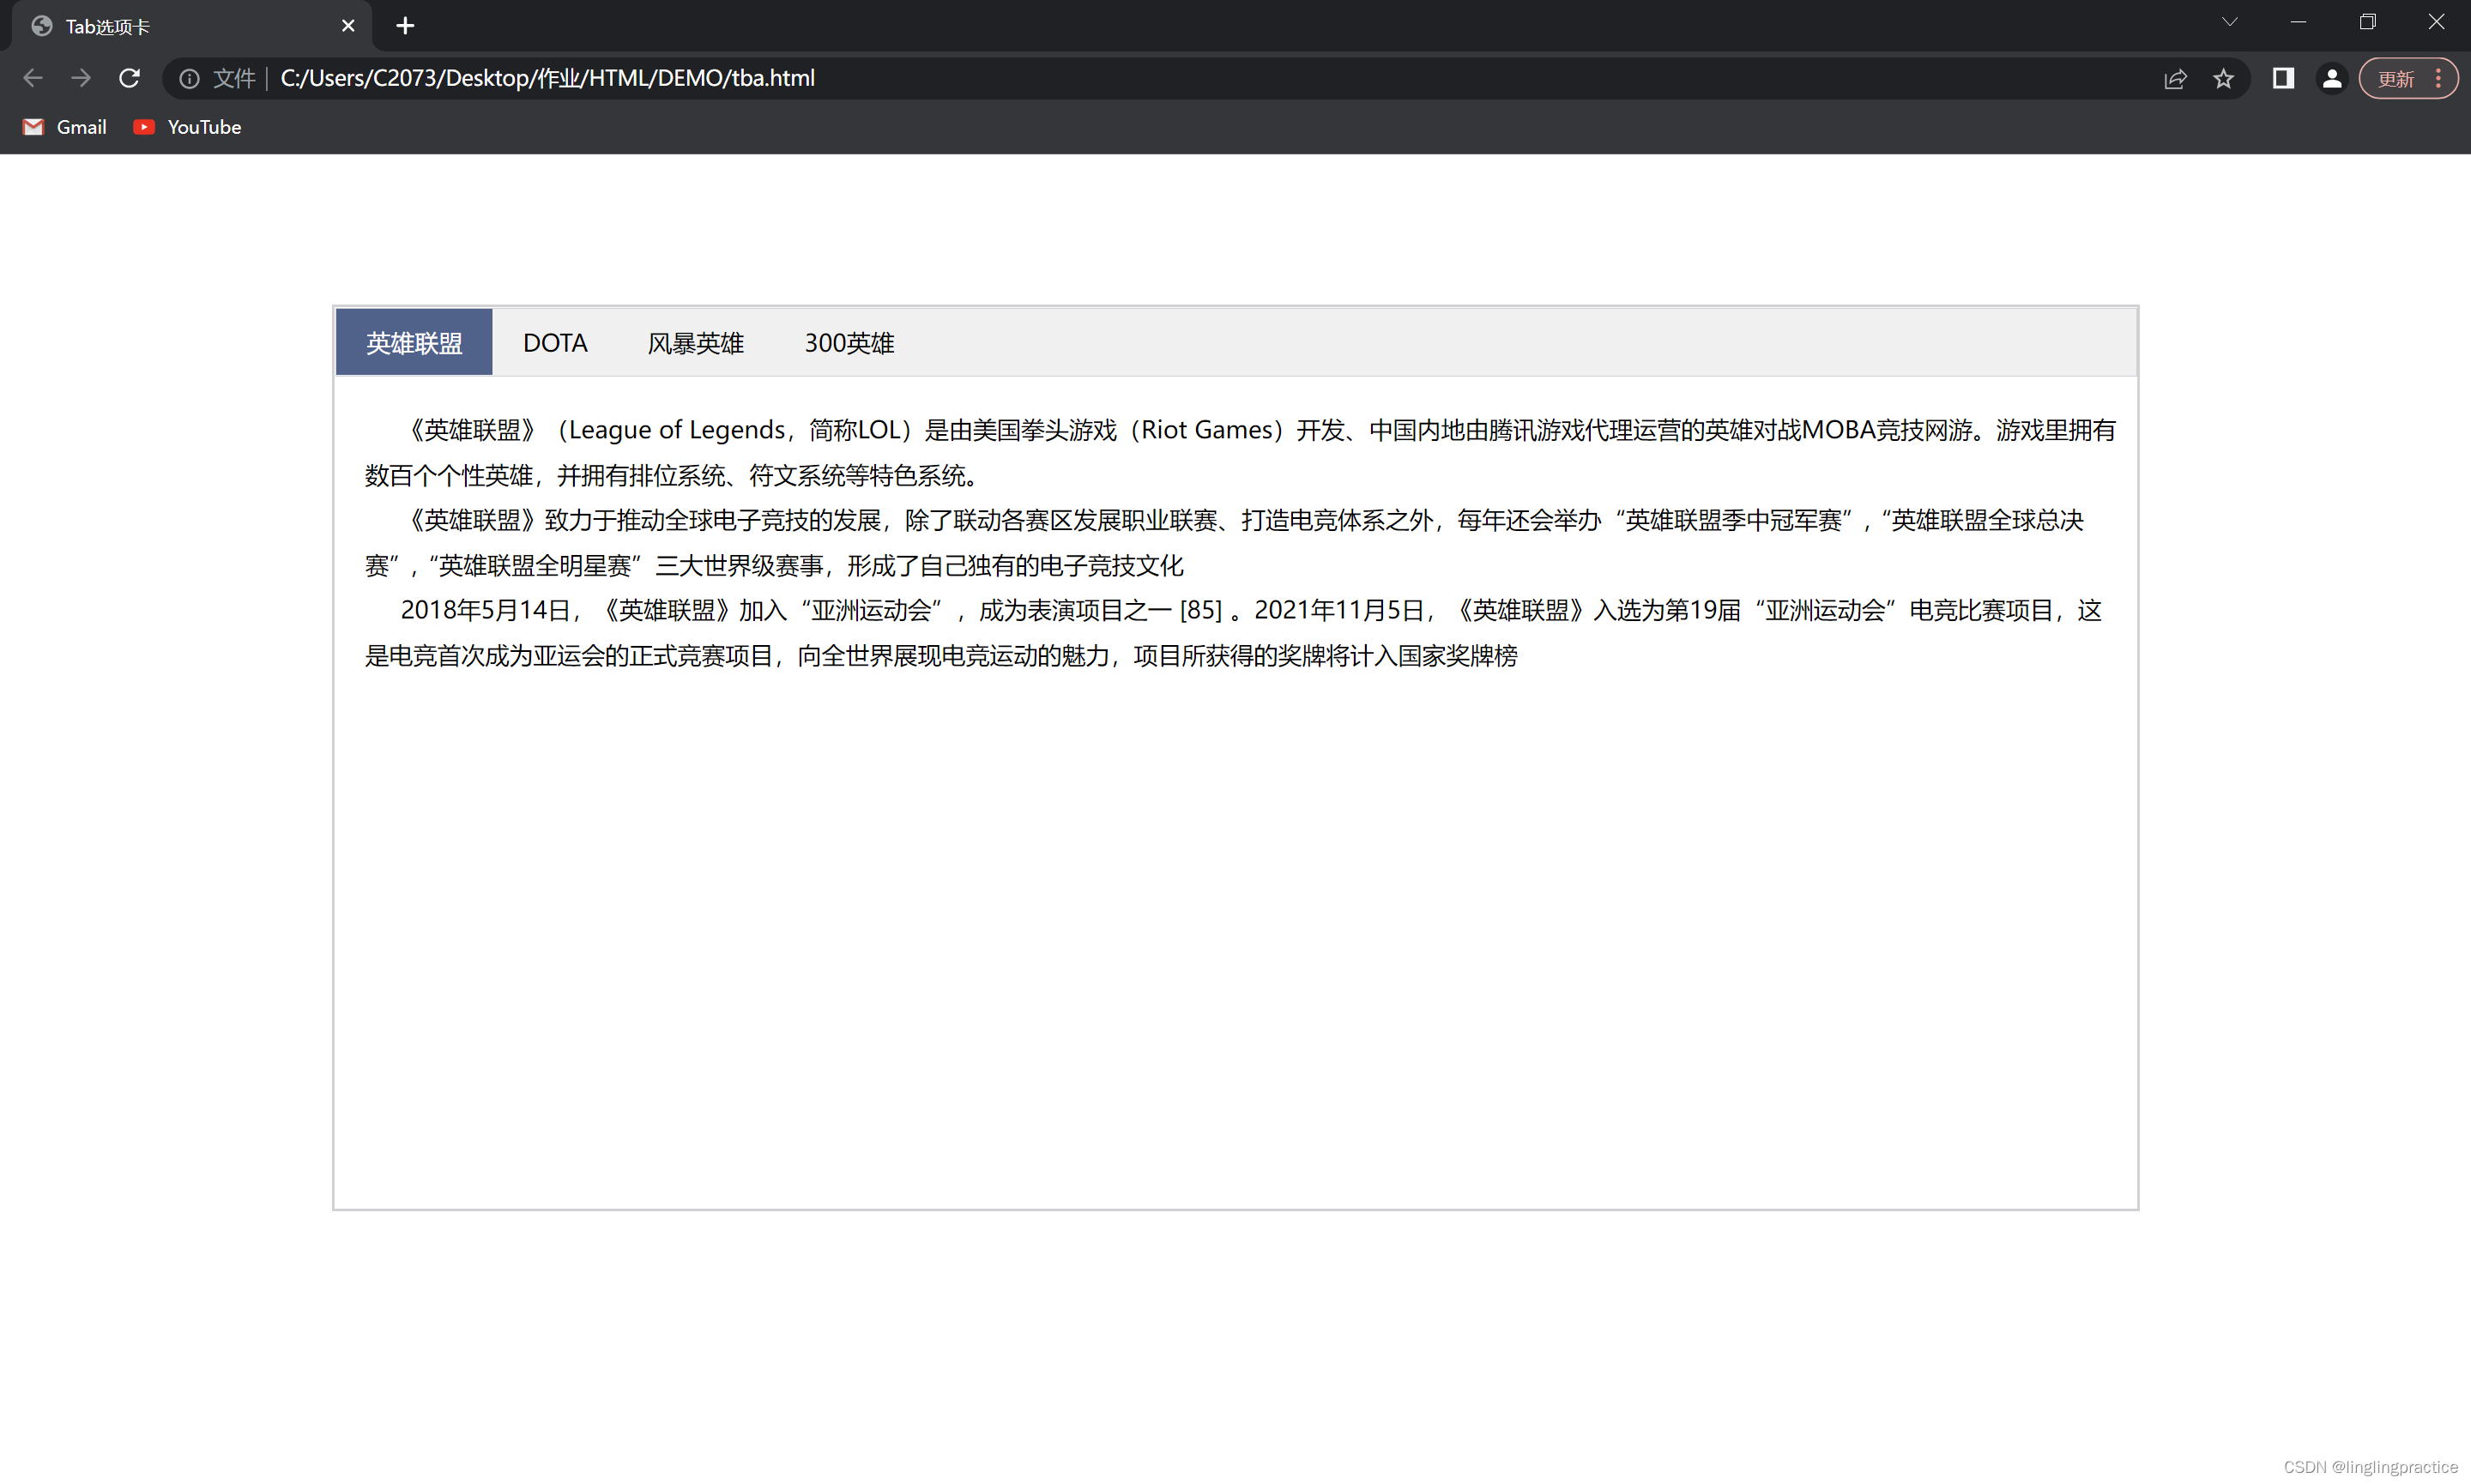Click the text "League of Legends"
This screenshot has height=1484, width=2471.
[x=677, y=430]
